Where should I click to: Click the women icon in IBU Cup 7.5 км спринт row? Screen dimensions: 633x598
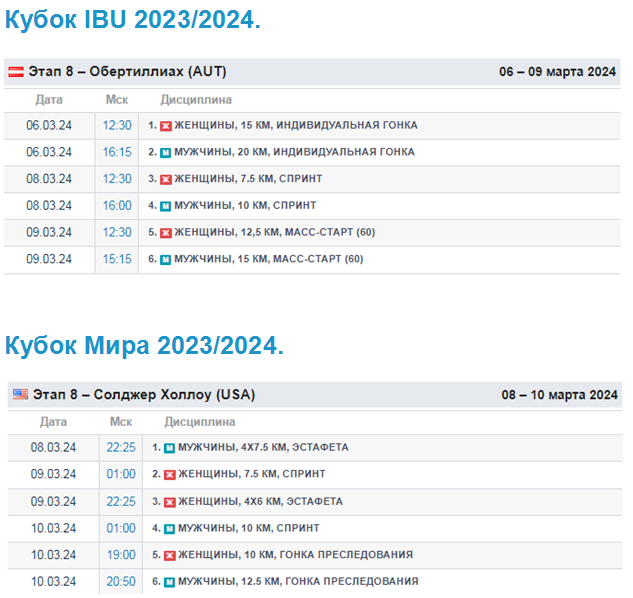pyautogui.click(x=166, y=179)
